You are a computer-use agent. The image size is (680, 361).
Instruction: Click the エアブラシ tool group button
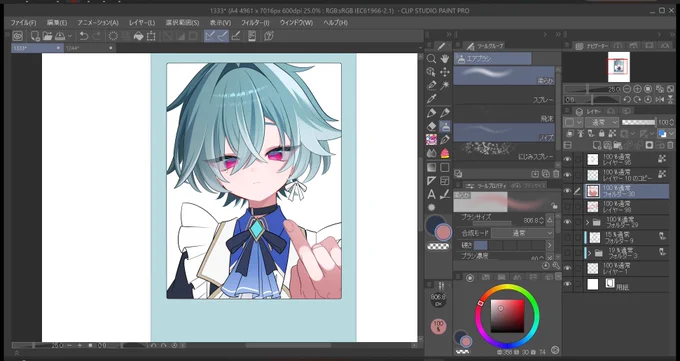[493, 59]
